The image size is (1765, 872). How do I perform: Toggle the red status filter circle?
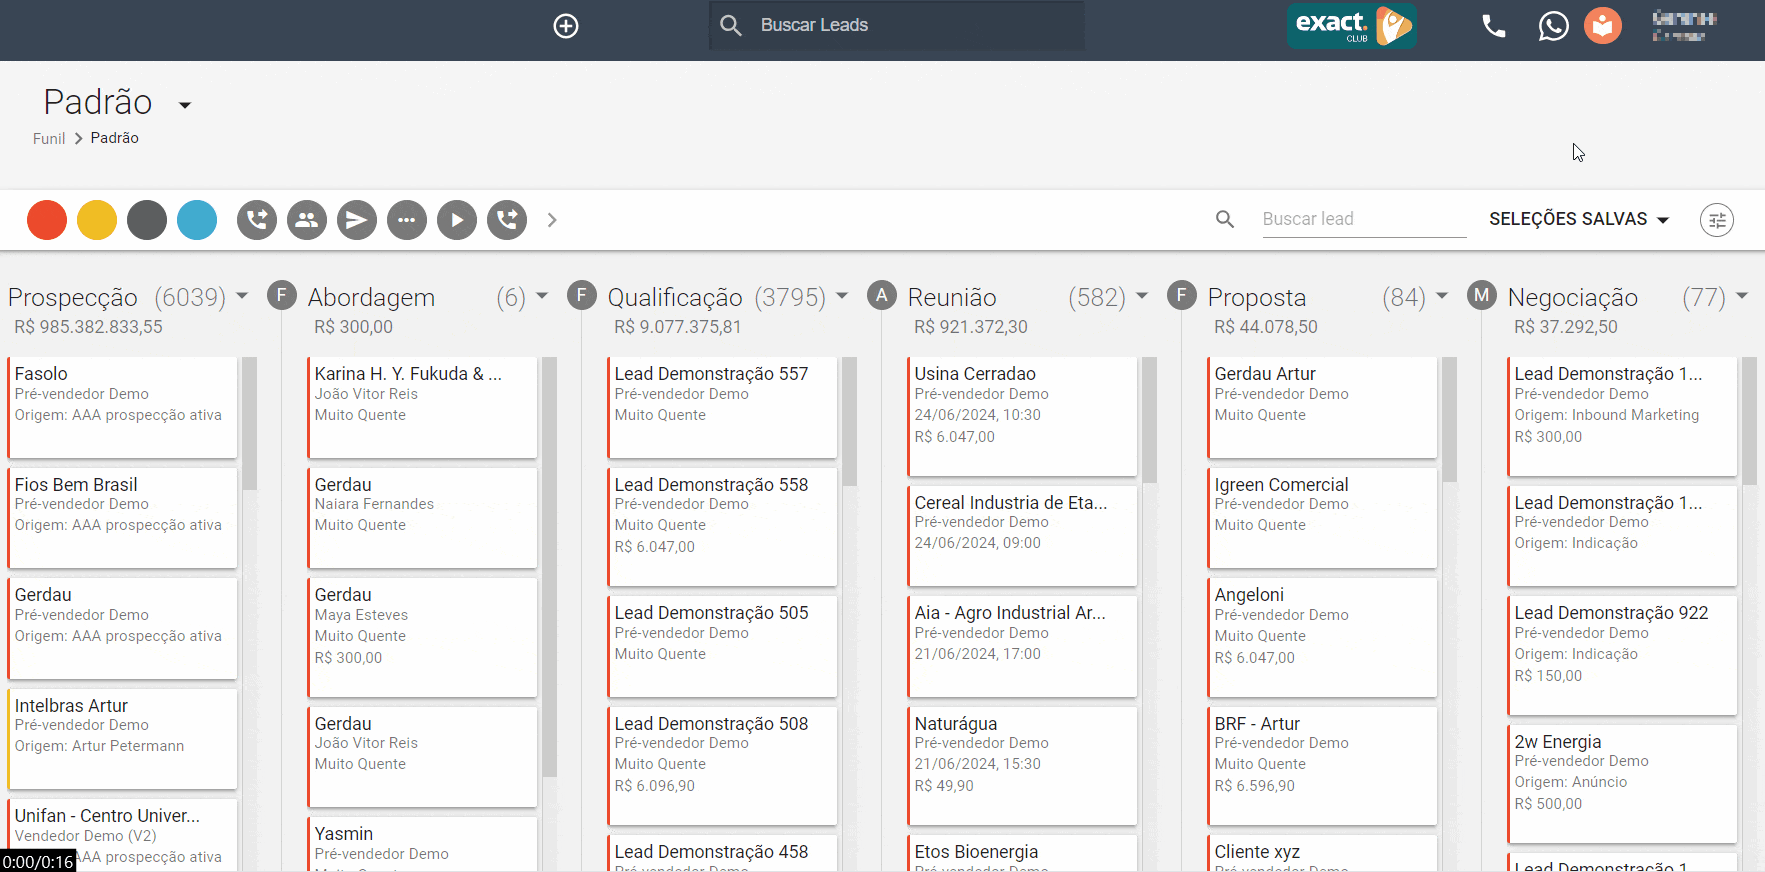point(47,220)
